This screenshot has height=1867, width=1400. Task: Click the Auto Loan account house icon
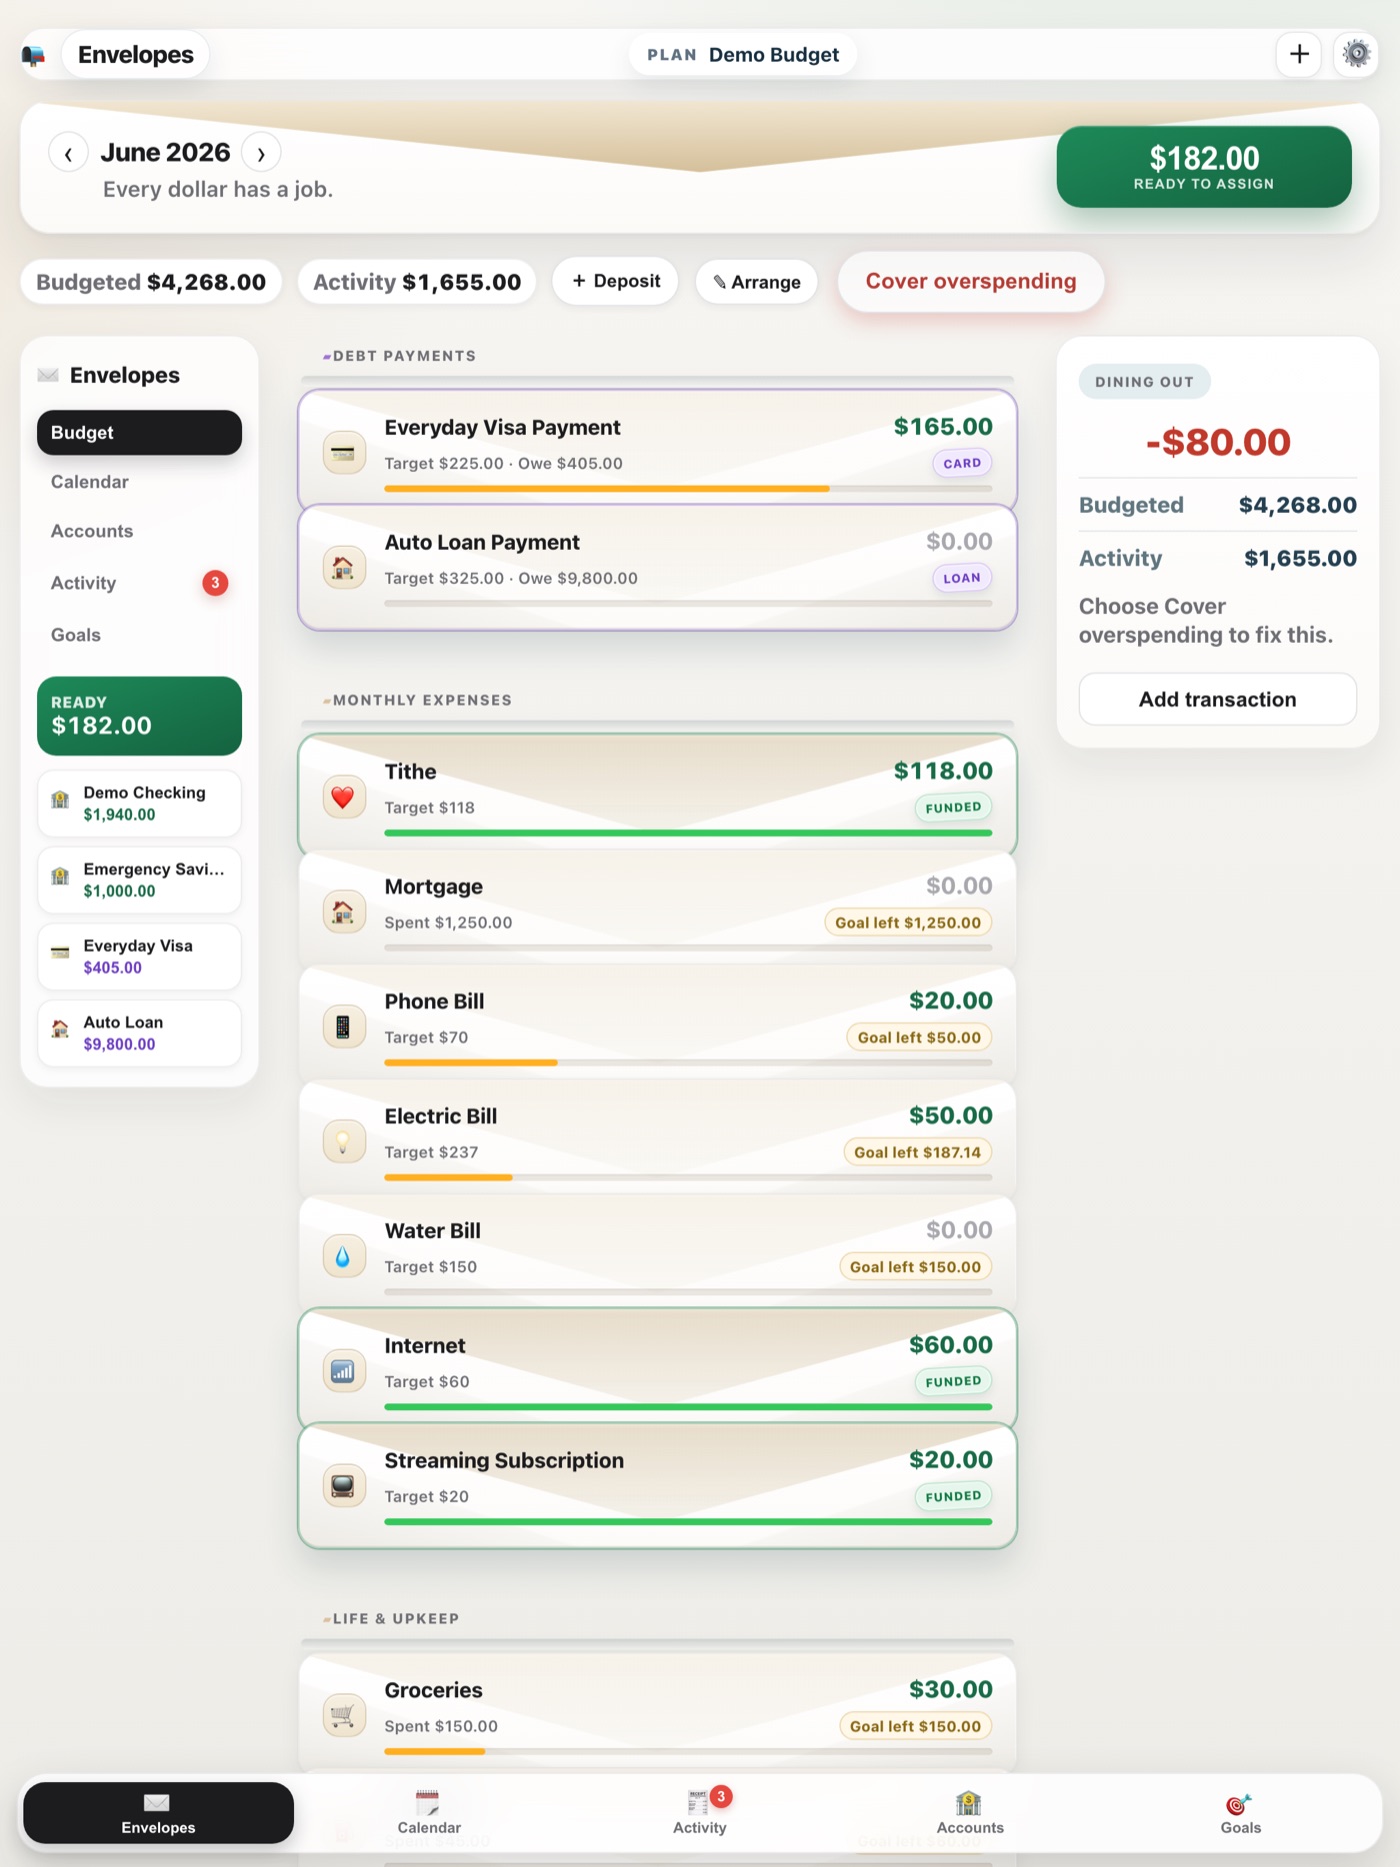[60, 1029]
